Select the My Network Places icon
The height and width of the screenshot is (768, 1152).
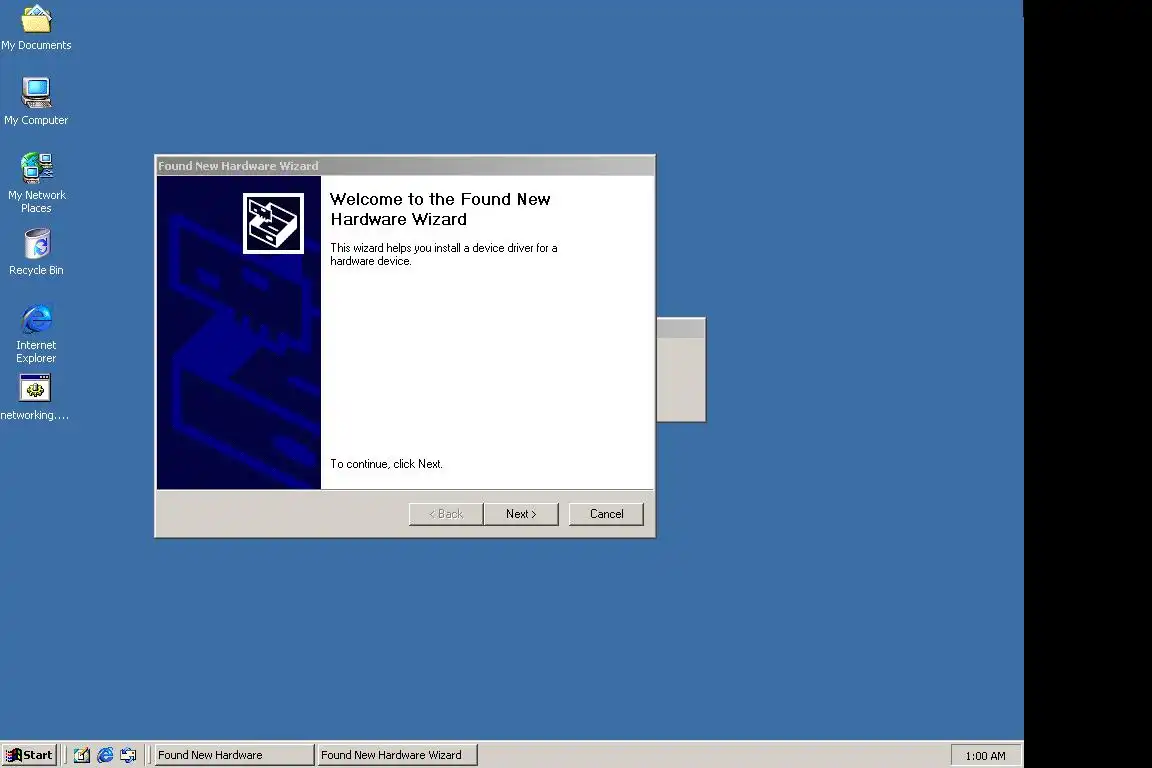tap(36, 182)
